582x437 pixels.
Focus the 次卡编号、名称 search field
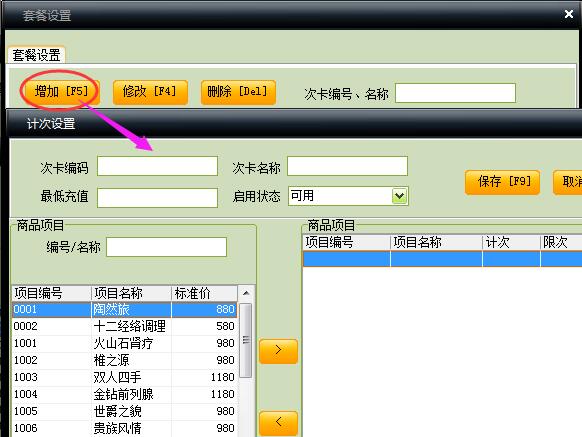(455, 93)
